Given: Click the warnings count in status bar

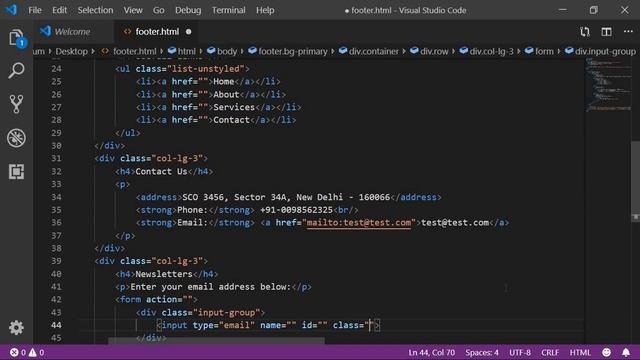Looking at the screenshot, I should (x=36, y=352).
